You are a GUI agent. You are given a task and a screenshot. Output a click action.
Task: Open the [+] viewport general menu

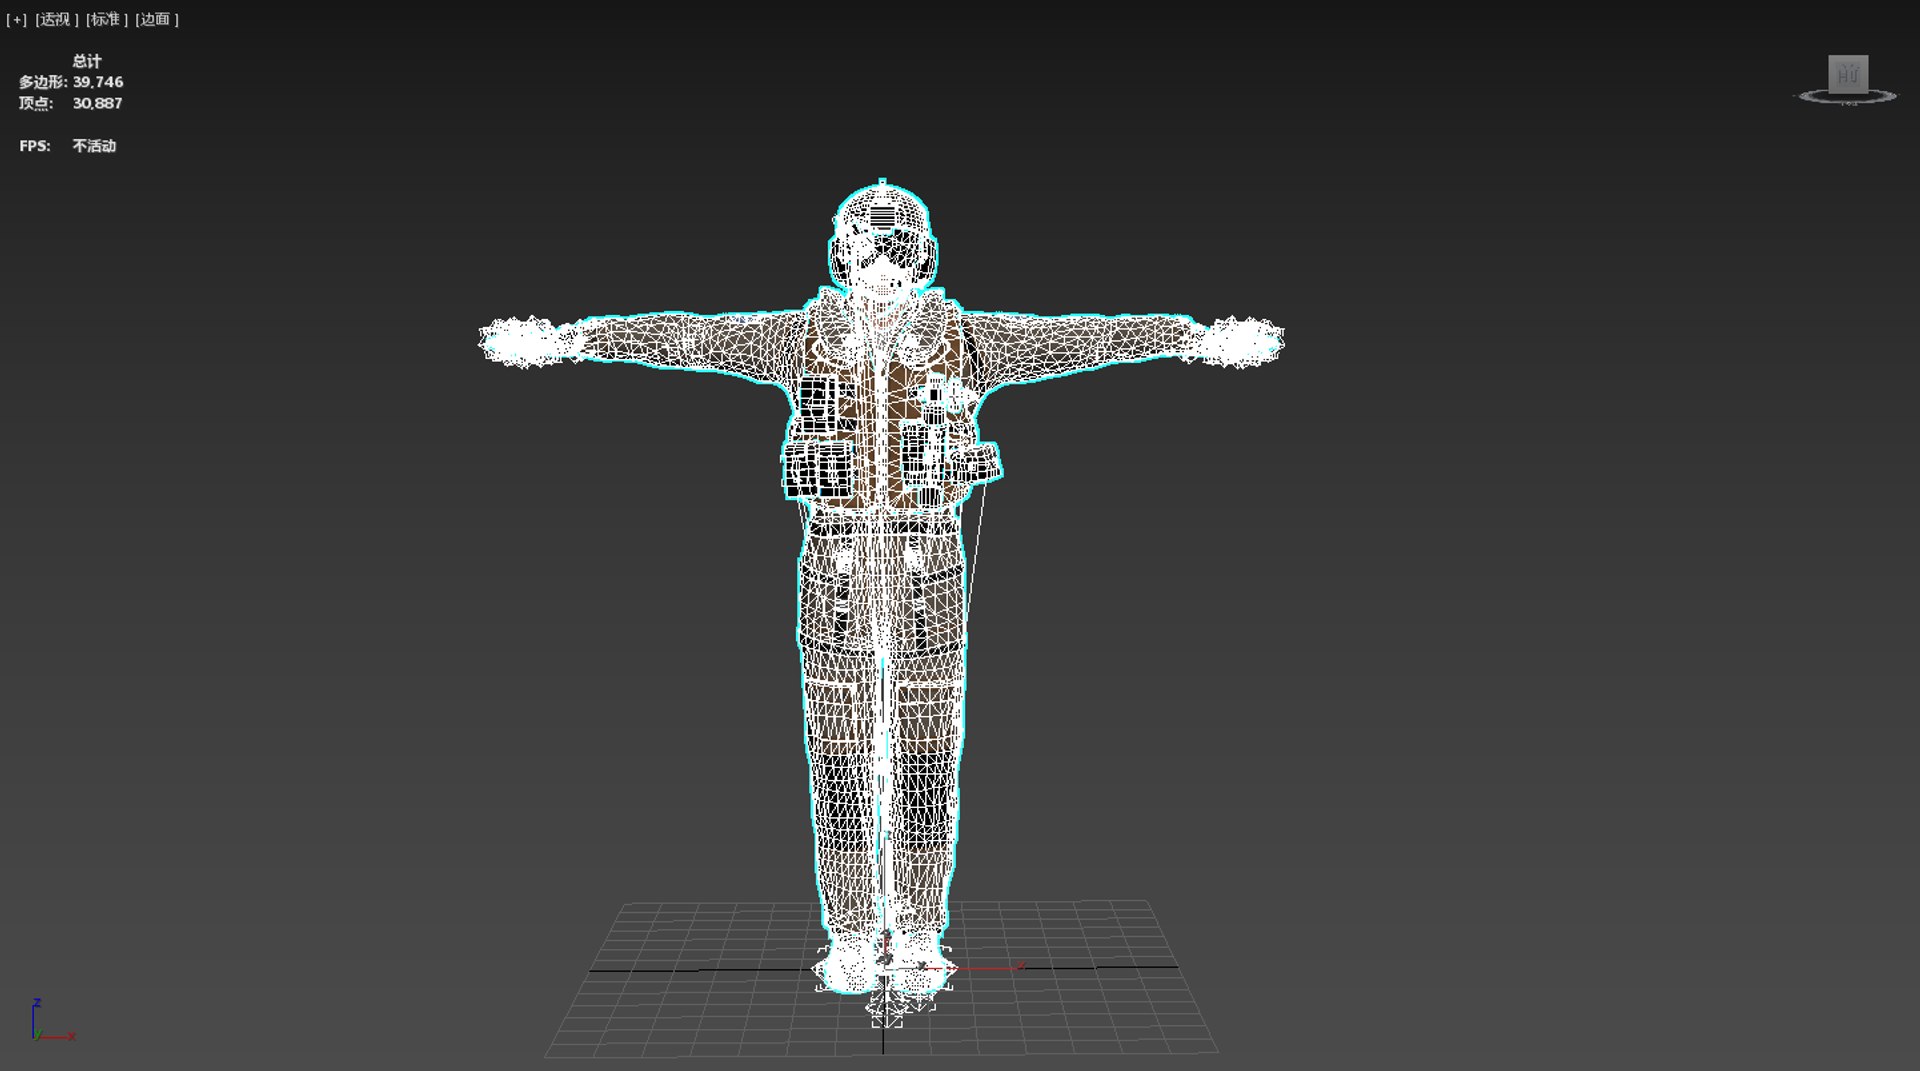[x=16, y=19]
